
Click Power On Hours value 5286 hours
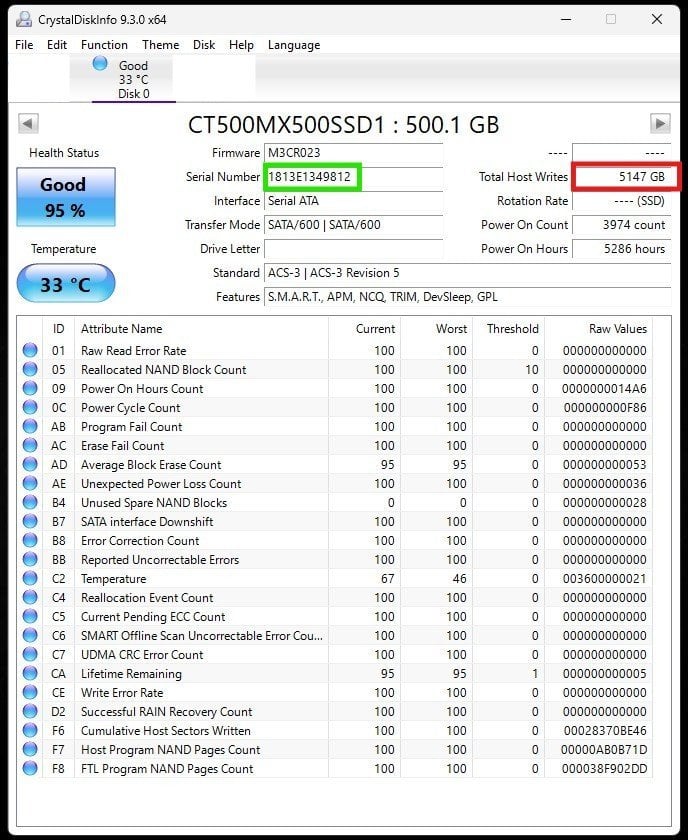(622, 249)
